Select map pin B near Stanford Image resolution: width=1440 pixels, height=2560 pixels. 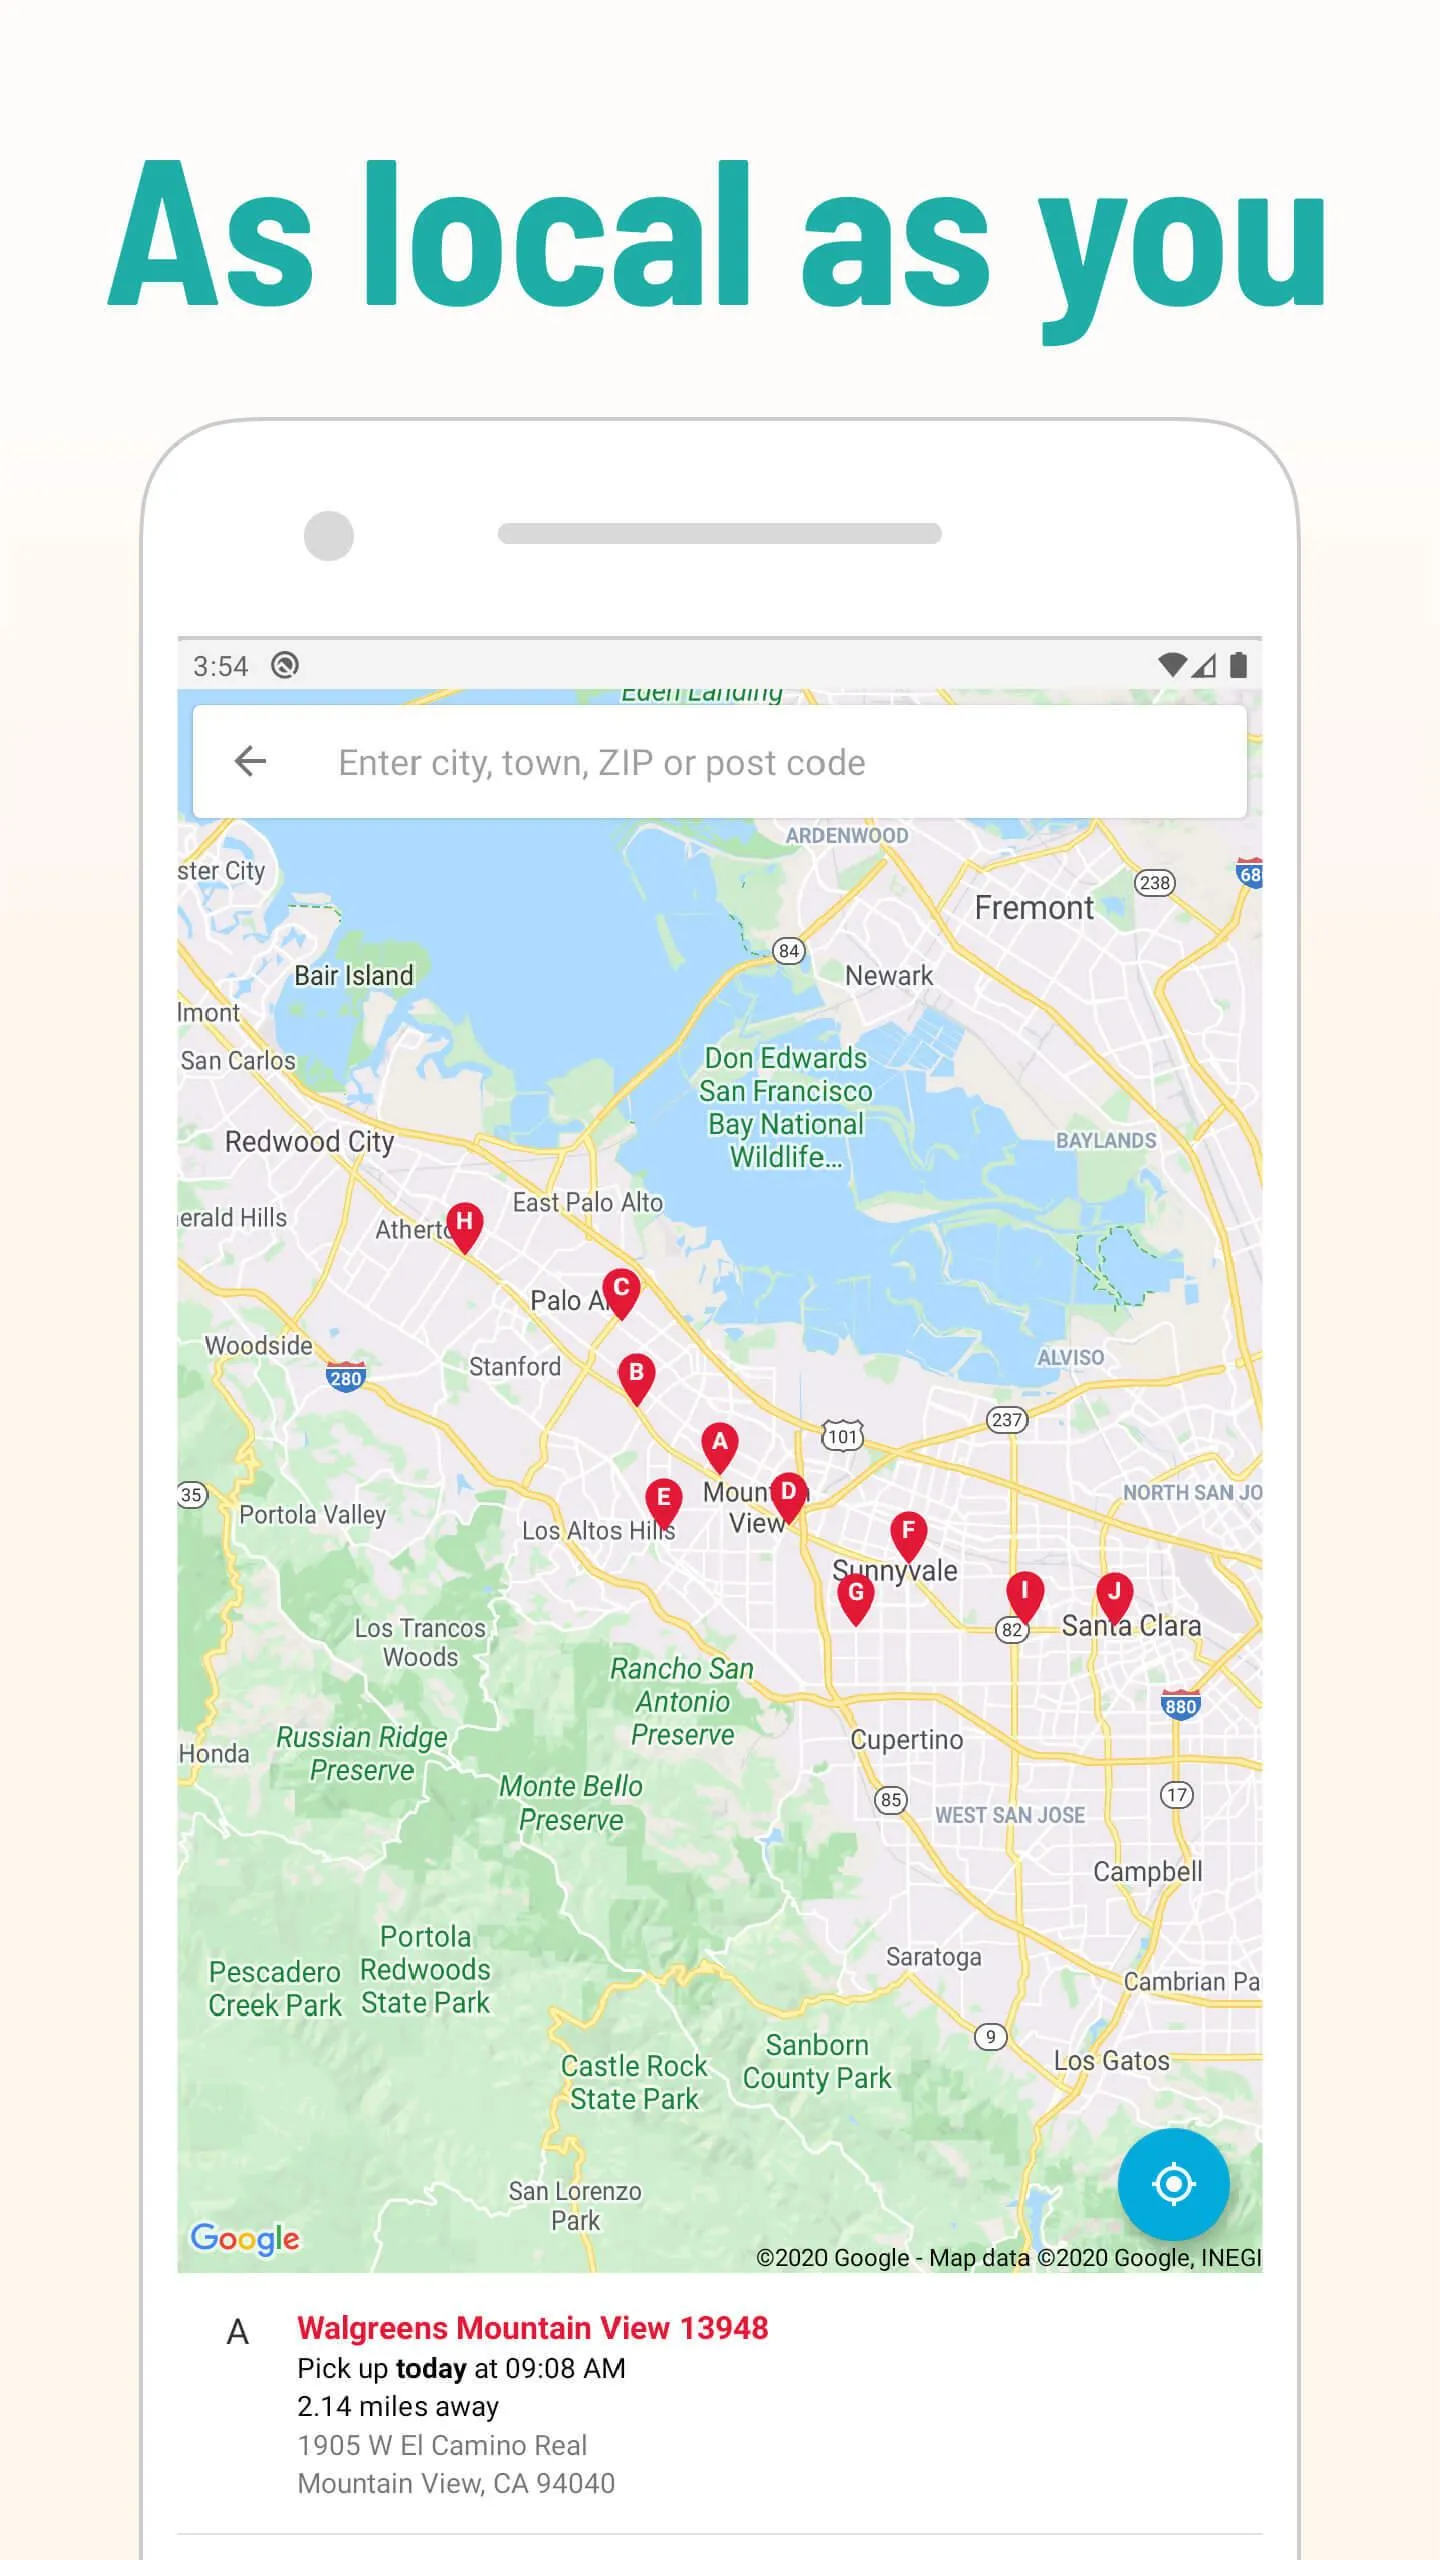click(x=636, y=1378)
